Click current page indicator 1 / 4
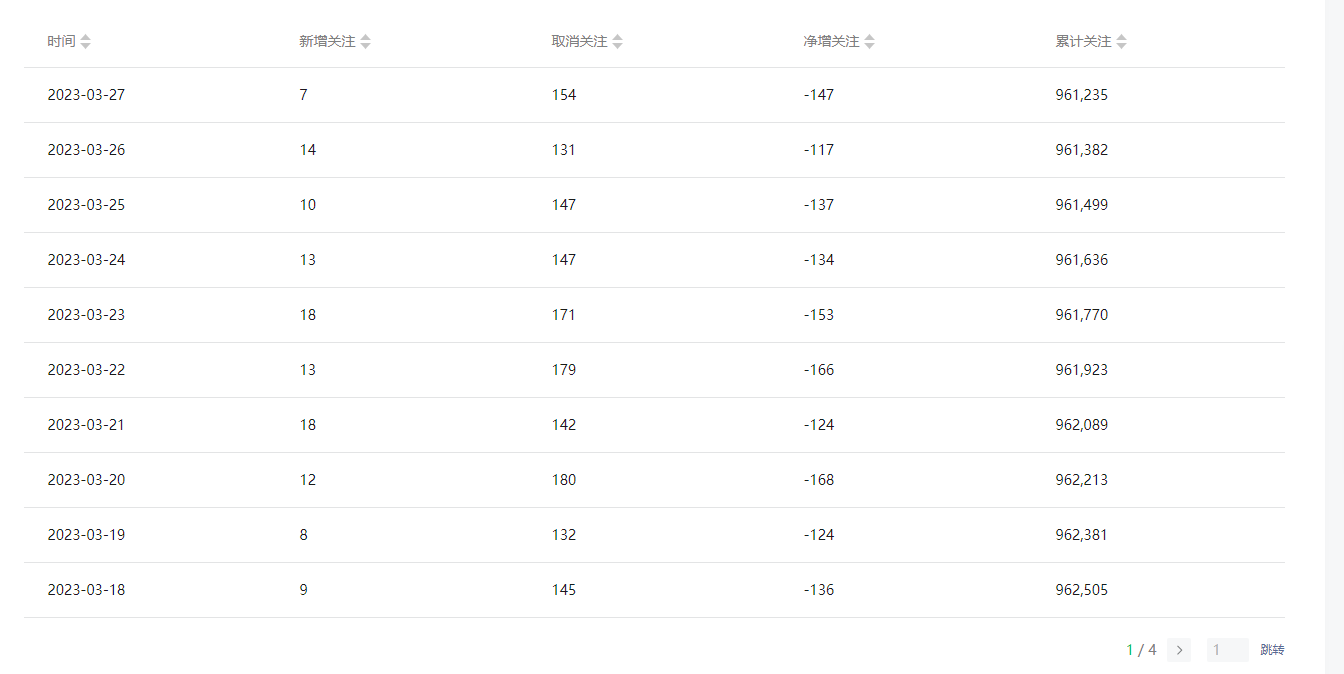 tap(1141, 650)
